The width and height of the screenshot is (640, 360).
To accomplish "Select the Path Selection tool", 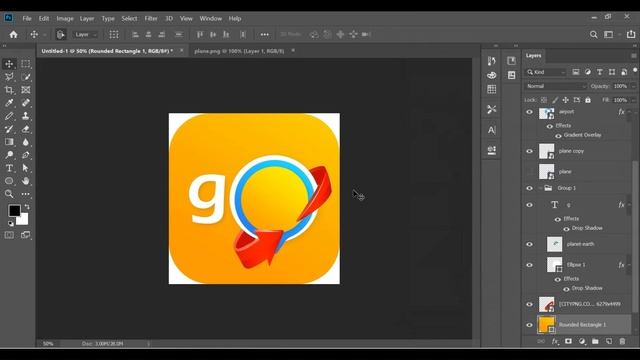I will (26, 168).
